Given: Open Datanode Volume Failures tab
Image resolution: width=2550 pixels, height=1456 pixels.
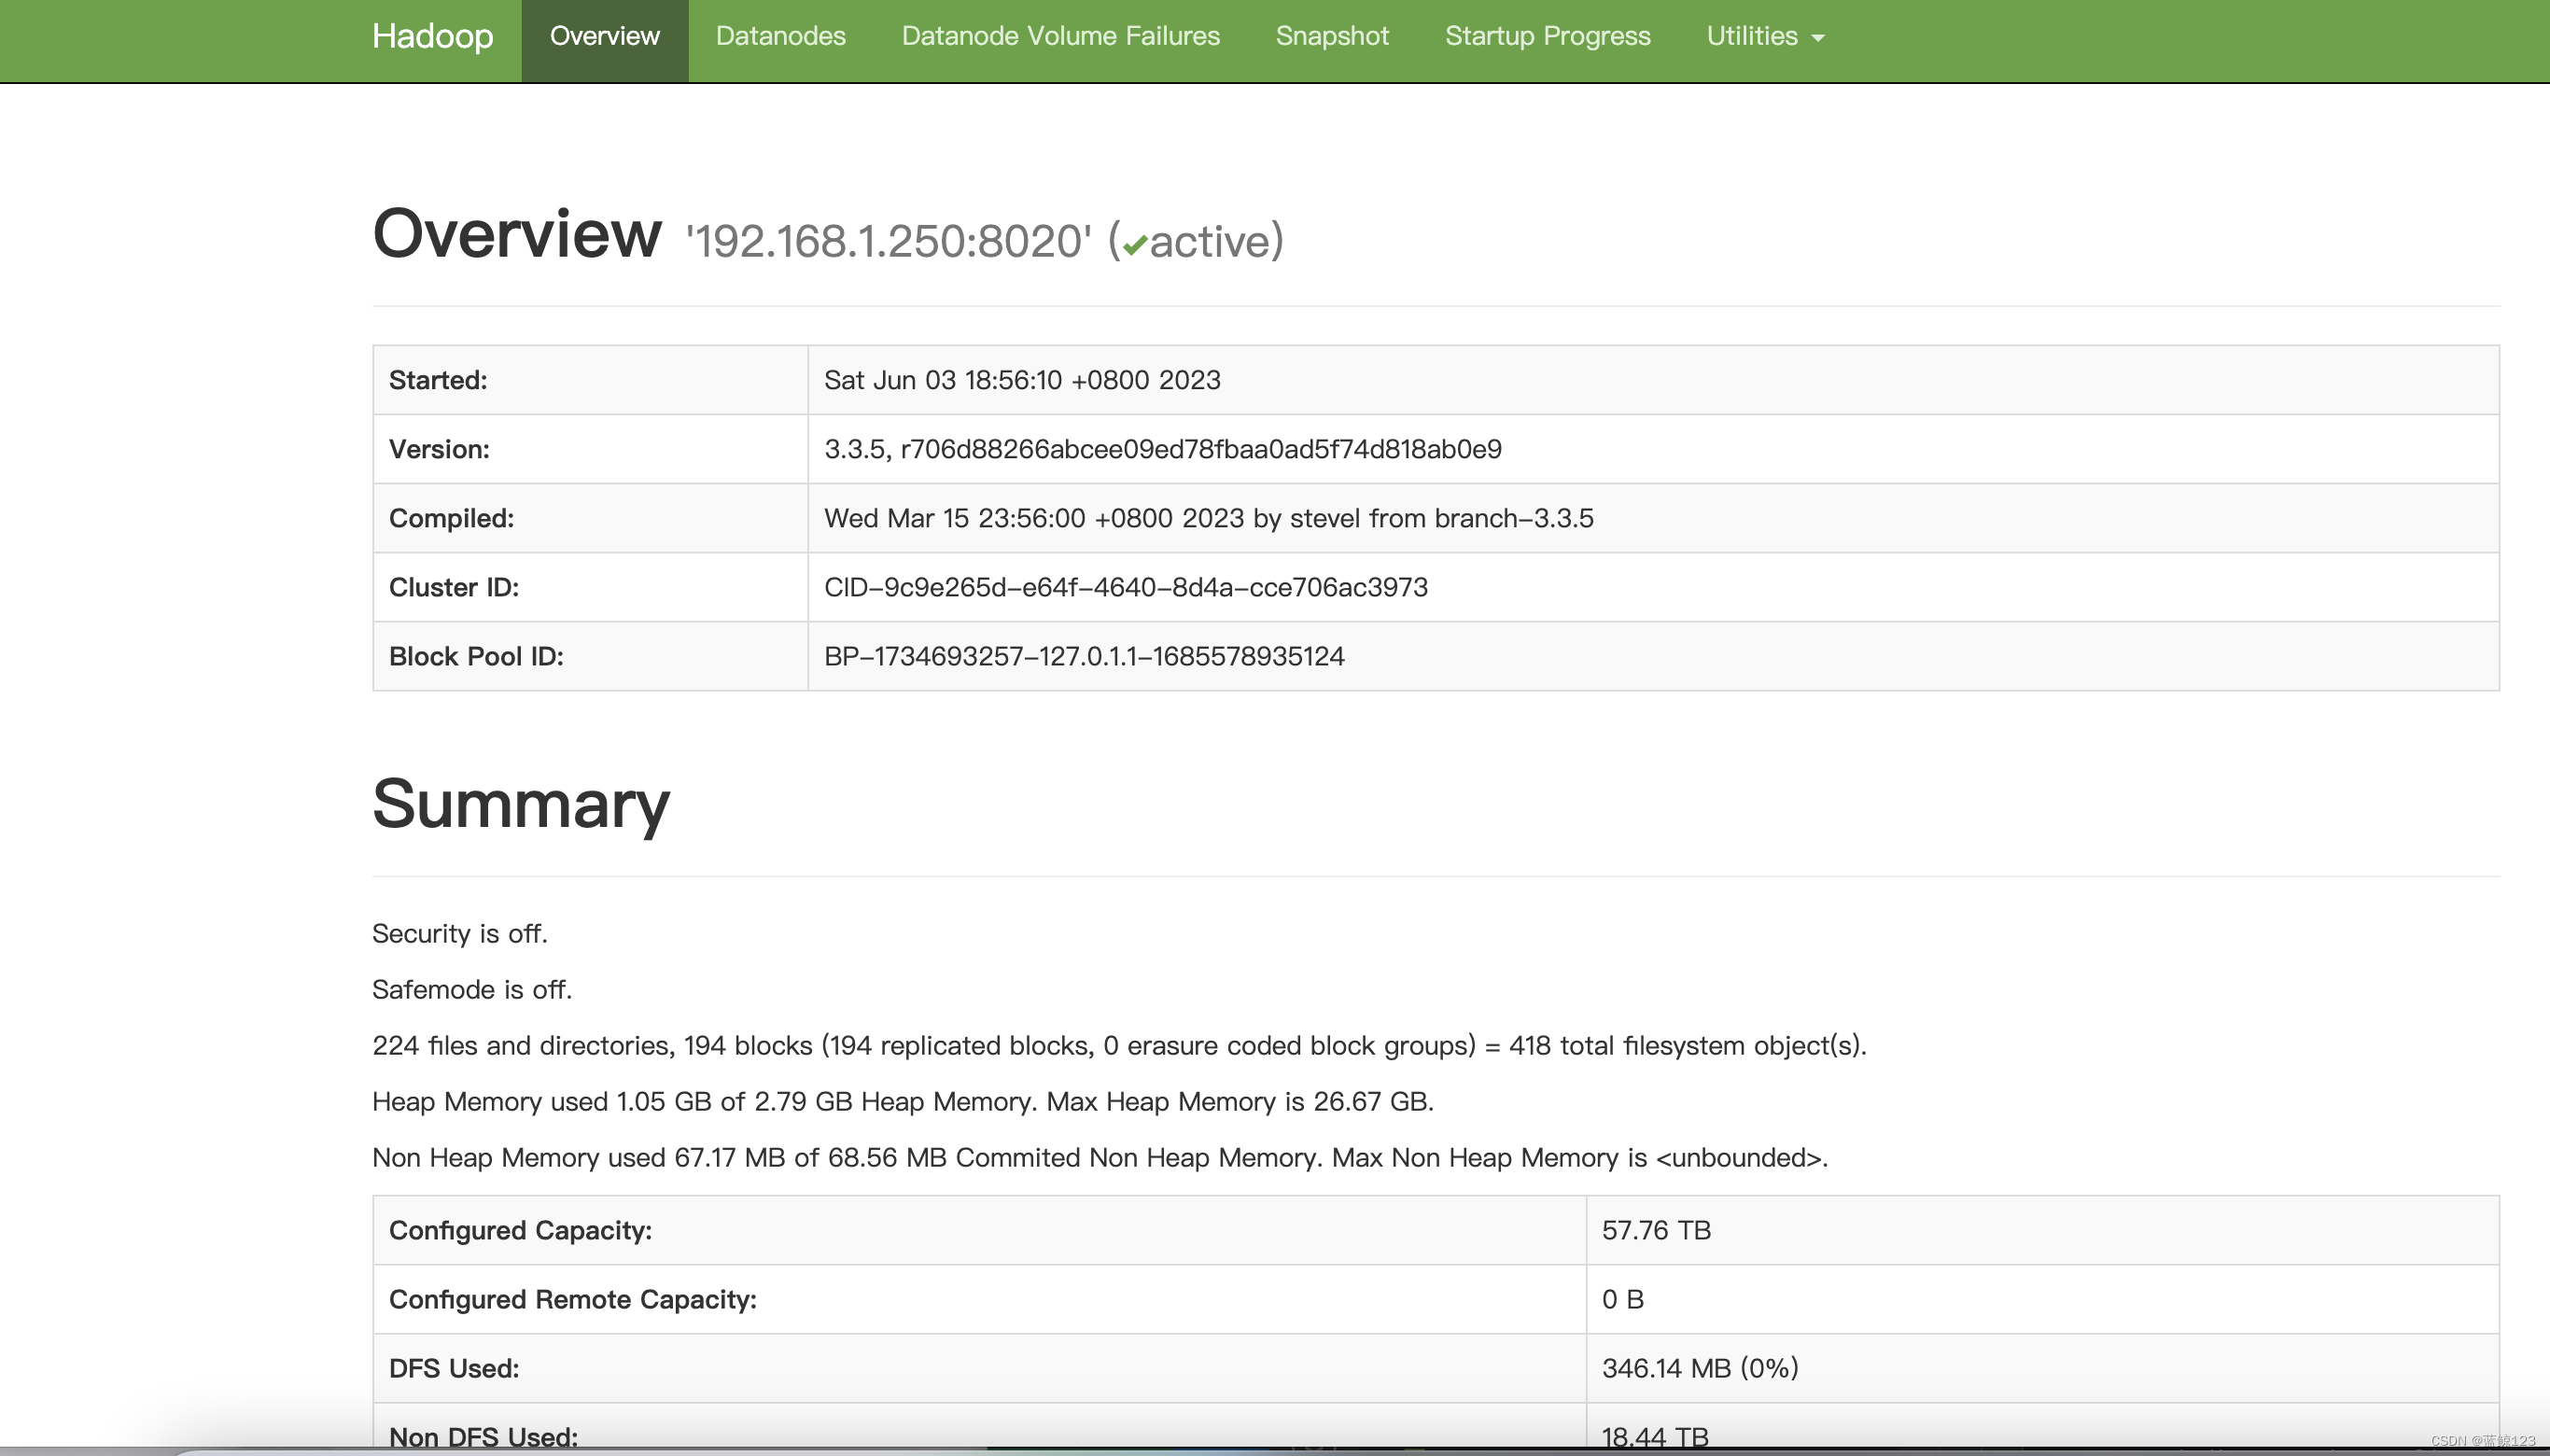Looking at the screenshot, I should click(1061, 37).
